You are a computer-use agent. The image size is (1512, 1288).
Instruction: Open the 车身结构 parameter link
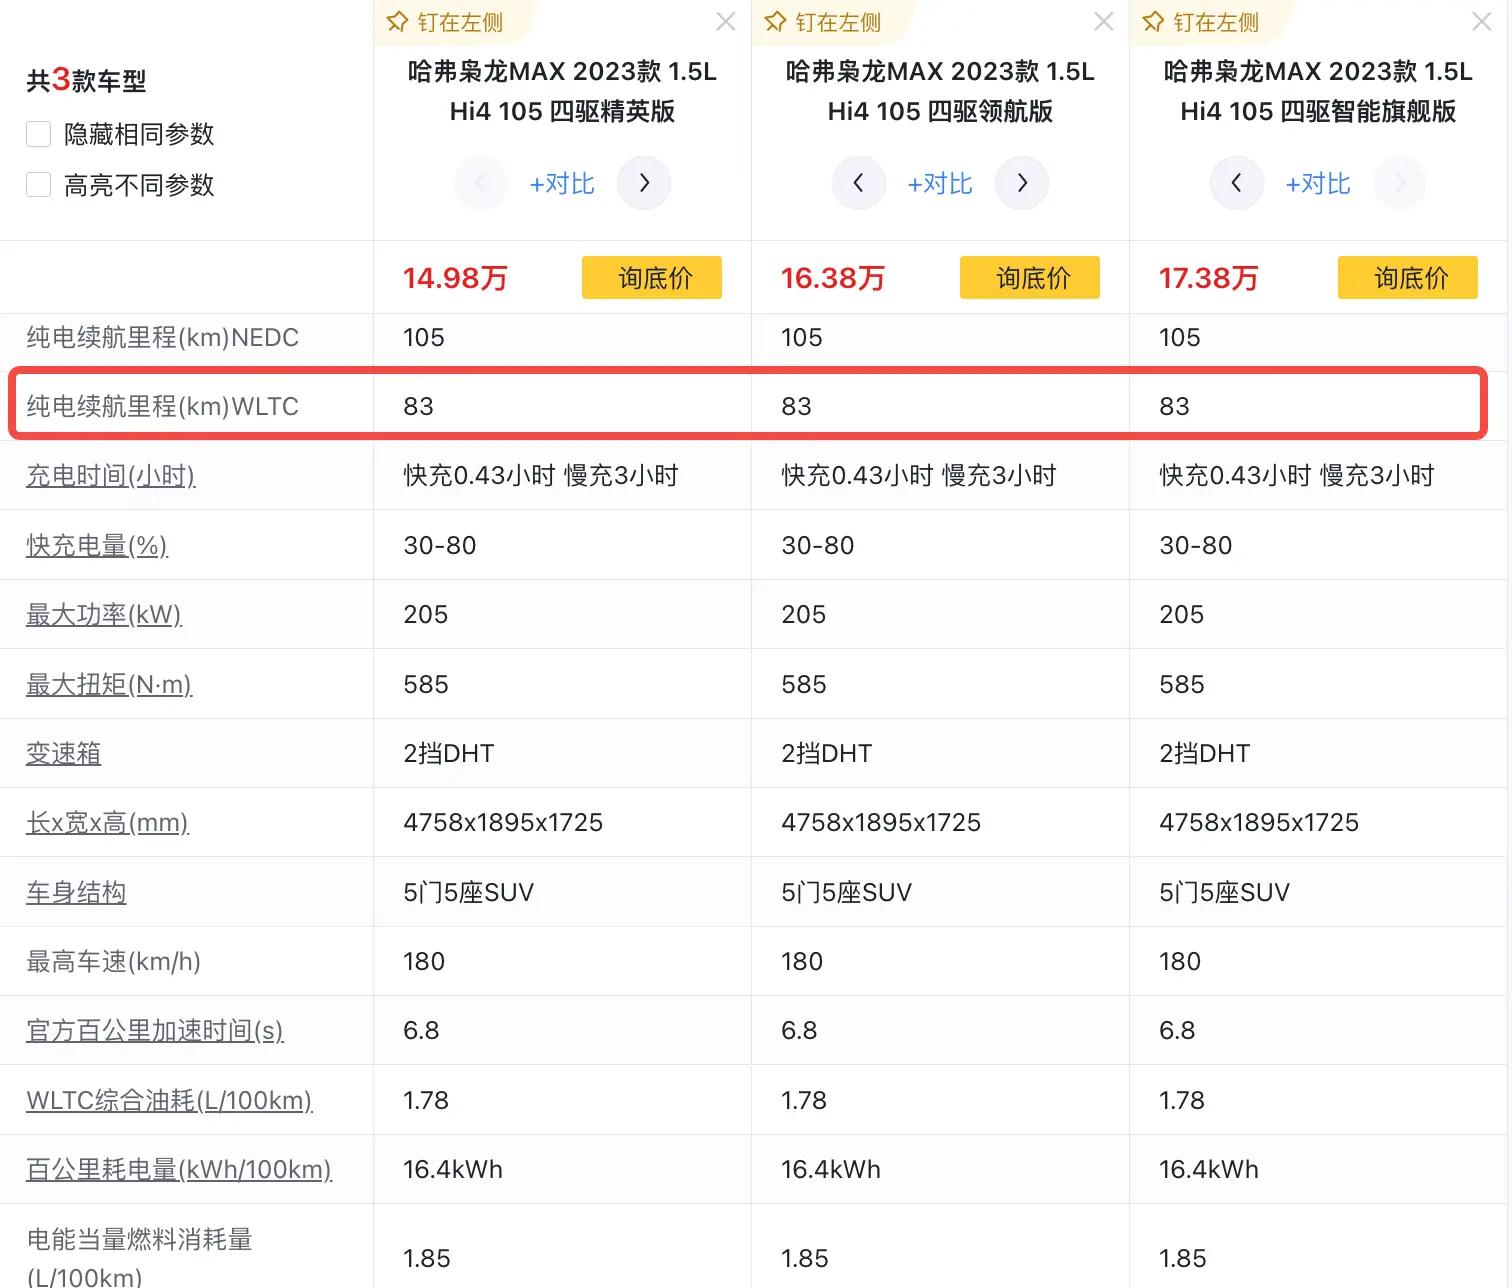point(76,892)
